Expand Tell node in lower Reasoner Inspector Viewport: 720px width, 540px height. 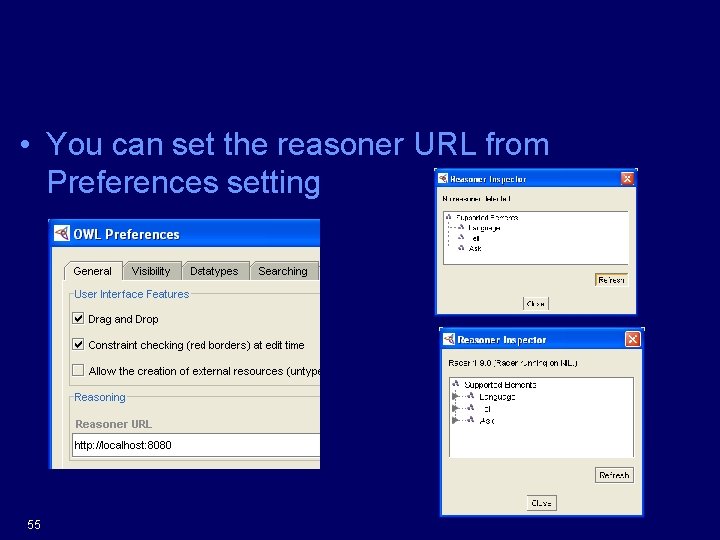(x=455, y=408)
